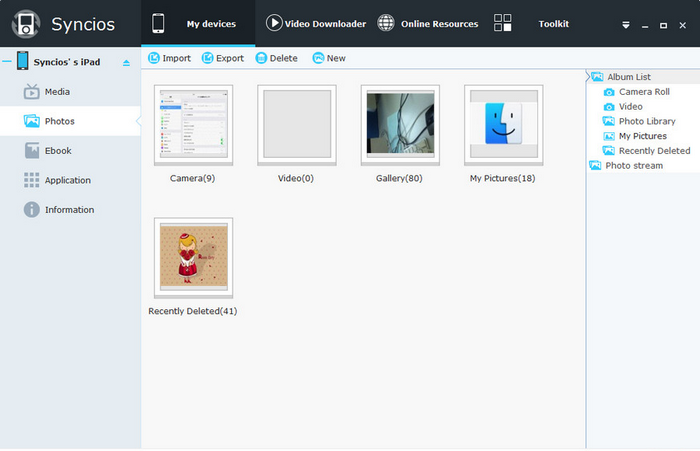Viewport: 700px width, 451px height.
Task: Click the Online Resources globe icon
Action: click(x=386, y=23)
